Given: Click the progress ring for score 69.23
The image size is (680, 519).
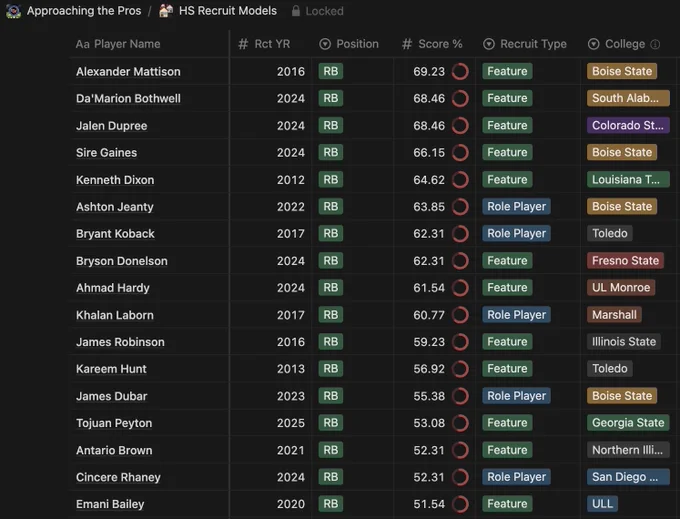Looking at the screenshot, I should 460,72.
